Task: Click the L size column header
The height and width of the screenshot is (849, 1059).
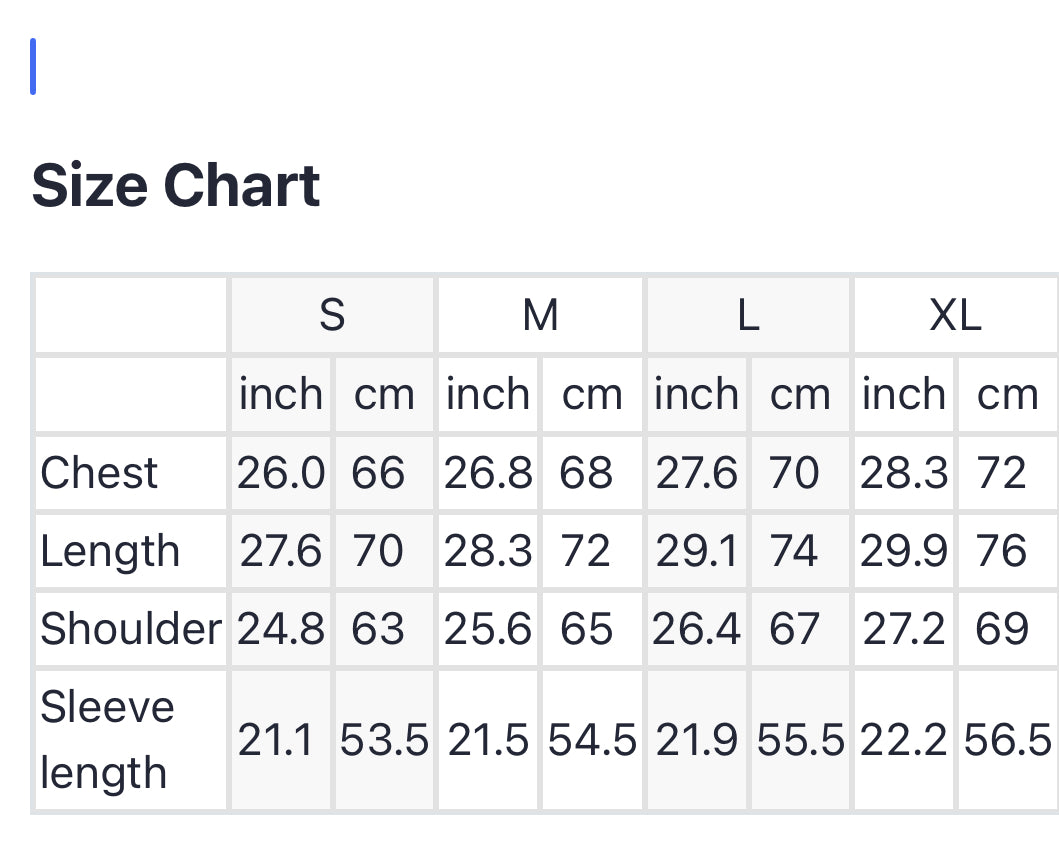Action: 748,315
